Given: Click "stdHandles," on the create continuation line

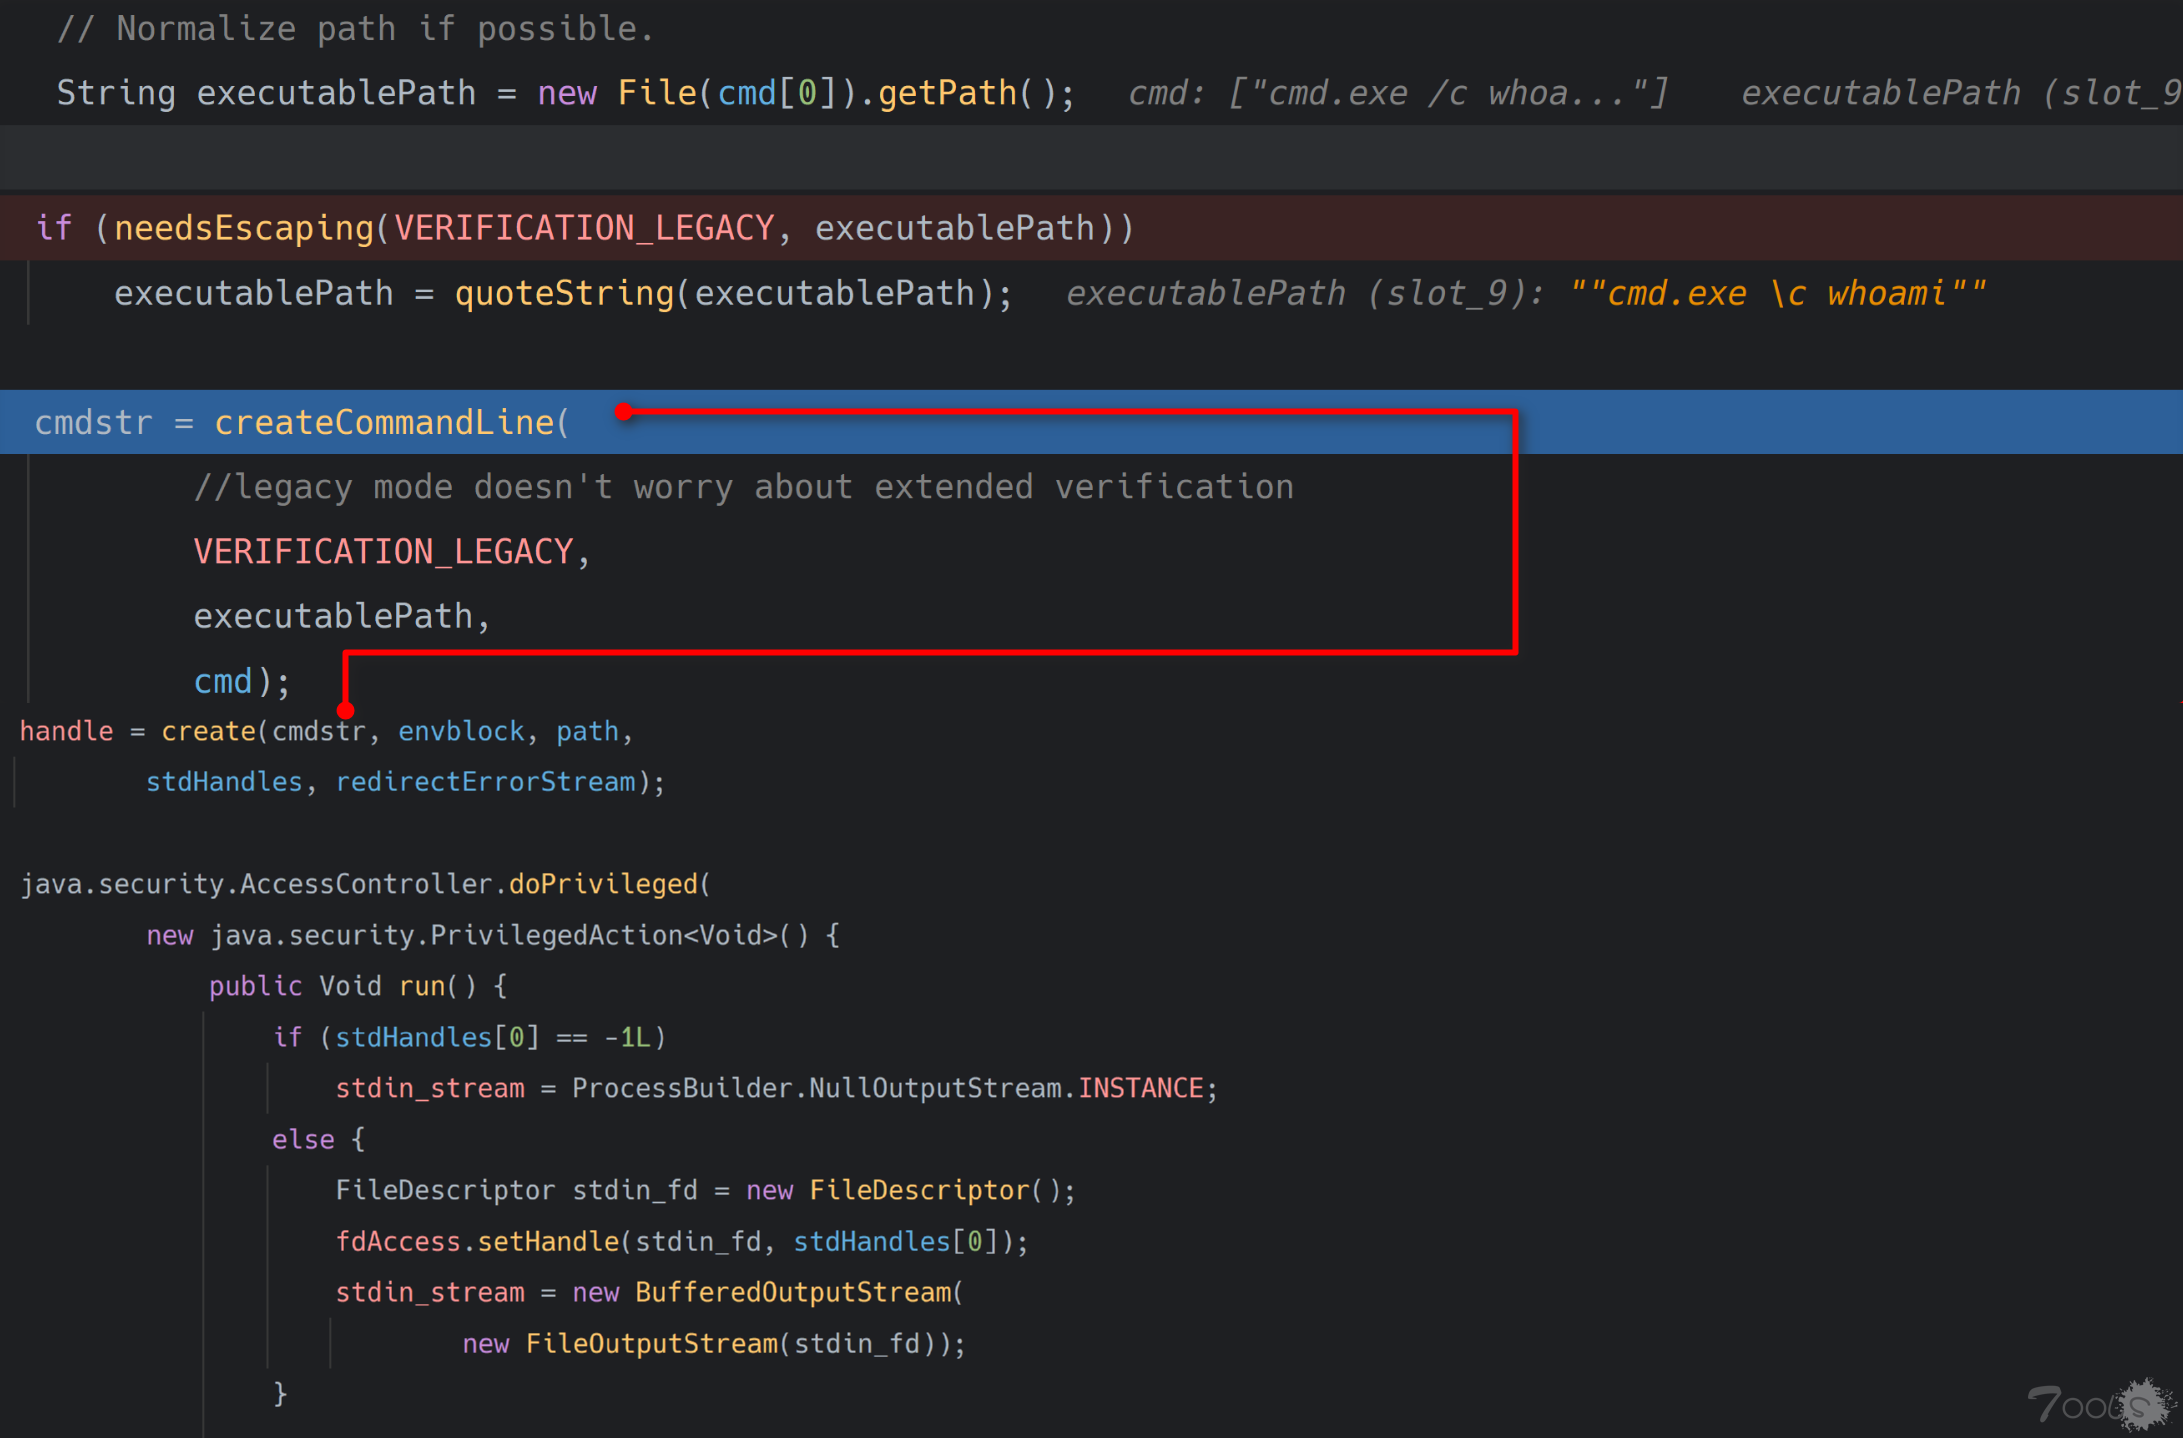Looking at the screenshot, I should point(232,781).
